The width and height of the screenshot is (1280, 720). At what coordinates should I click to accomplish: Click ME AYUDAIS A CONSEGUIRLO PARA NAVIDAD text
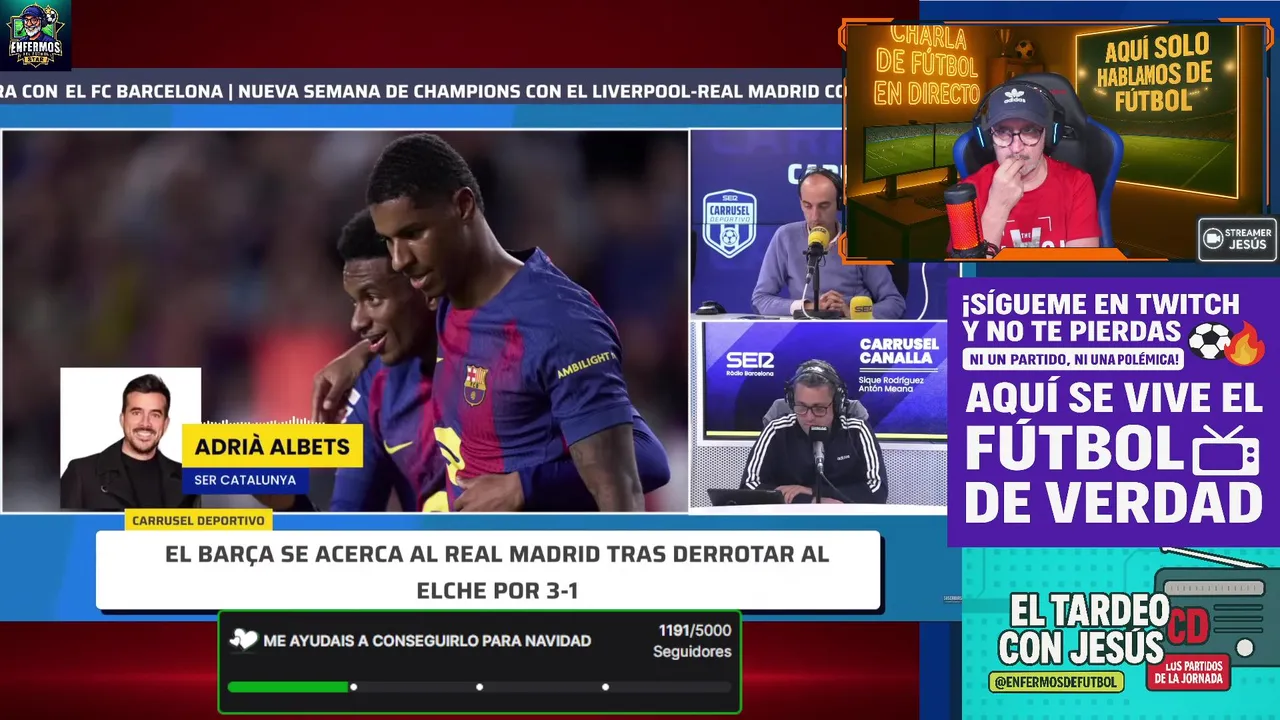(427, 641)
